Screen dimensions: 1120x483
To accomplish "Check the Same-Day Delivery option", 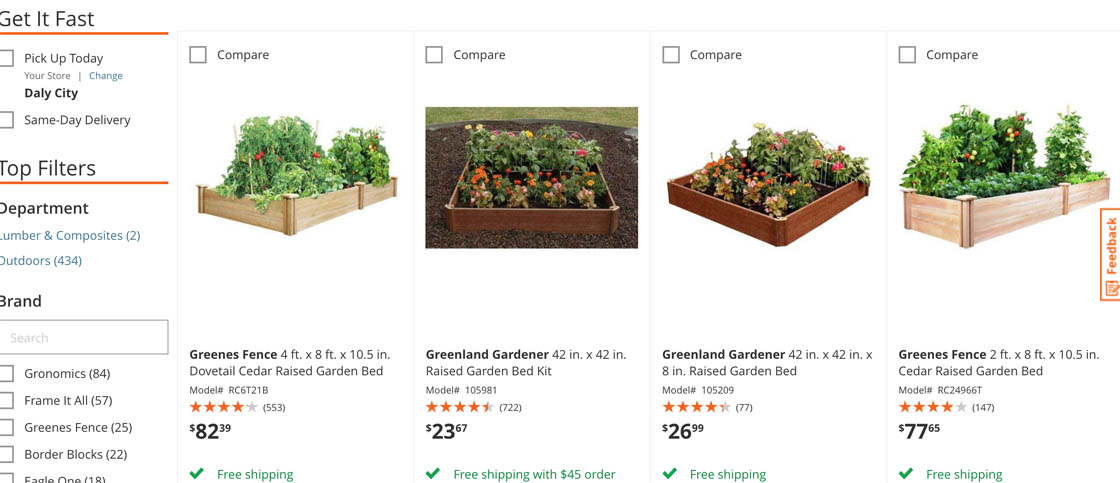I will tap(7, 120).
